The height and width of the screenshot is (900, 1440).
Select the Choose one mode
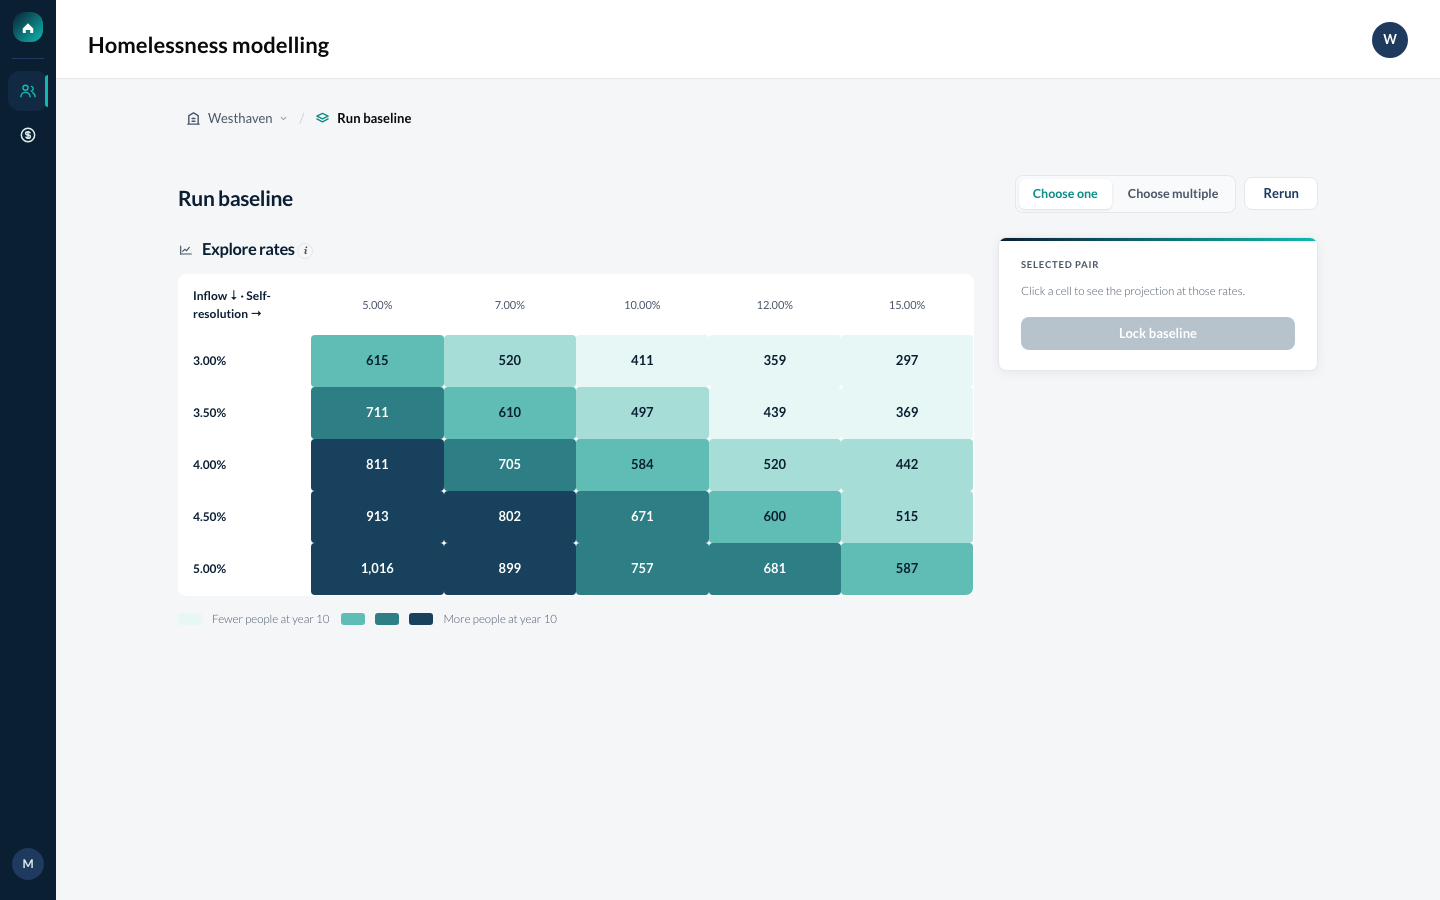point(1065,194)
